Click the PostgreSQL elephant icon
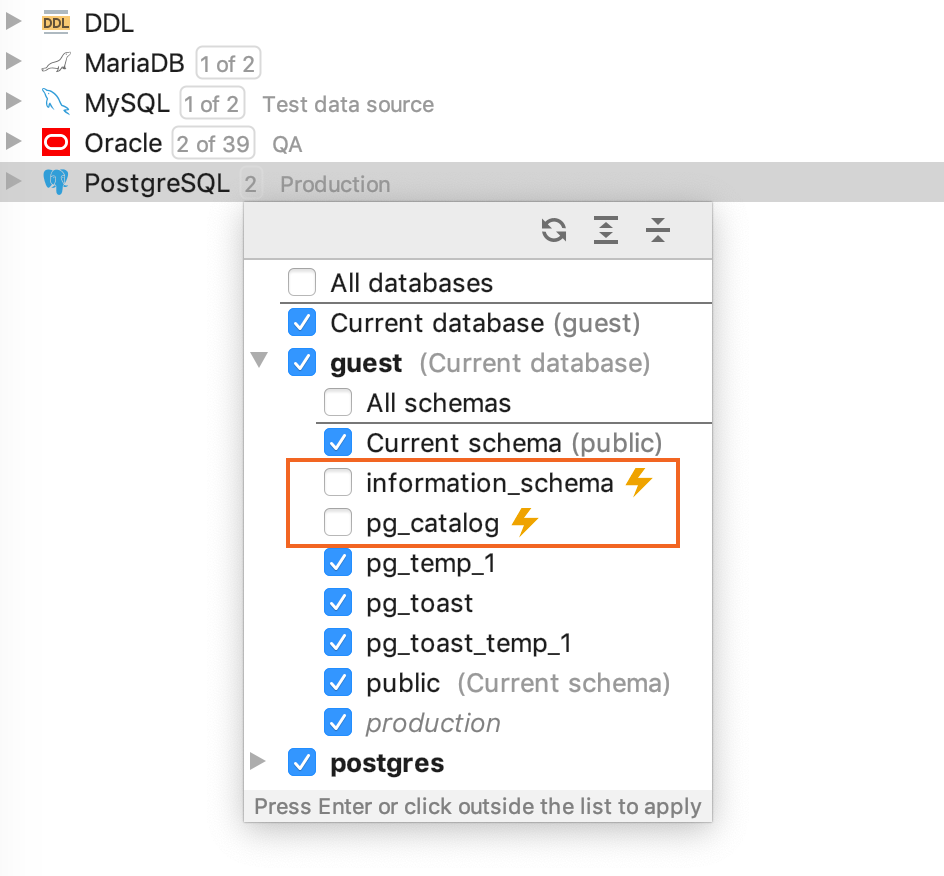The width and height of the screenshot is (944, 876). (56, 183)
